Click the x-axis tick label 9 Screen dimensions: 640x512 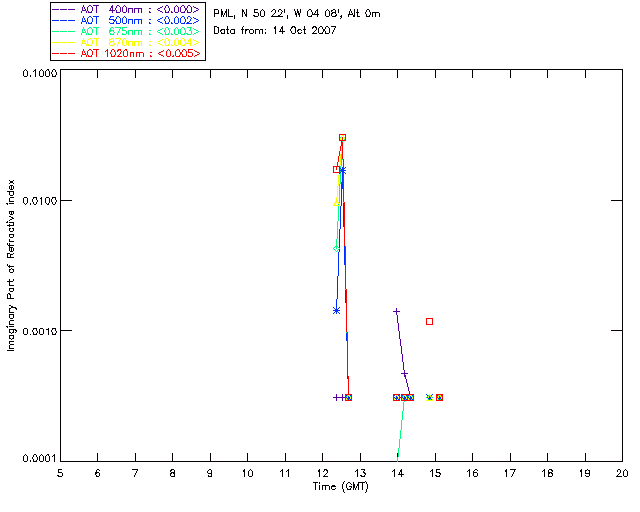coord(210,473)
